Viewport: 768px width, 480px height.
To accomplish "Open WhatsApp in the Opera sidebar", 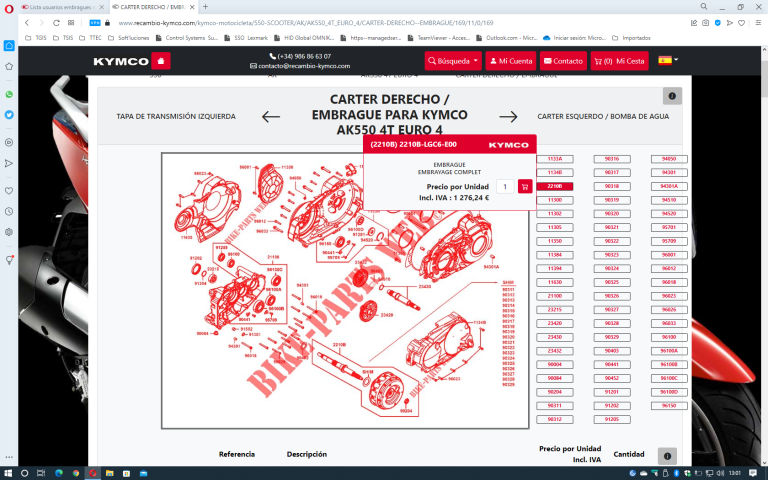I will pyautogui.click(x=9, y=94).
